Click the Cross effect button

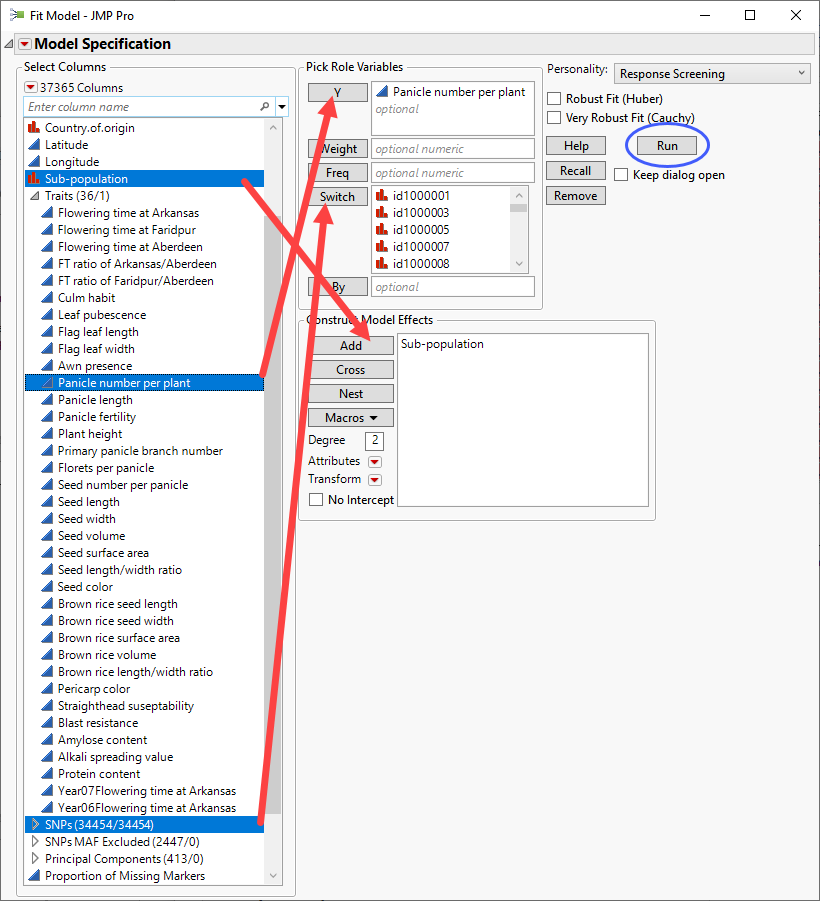click(x=351, y=369)
